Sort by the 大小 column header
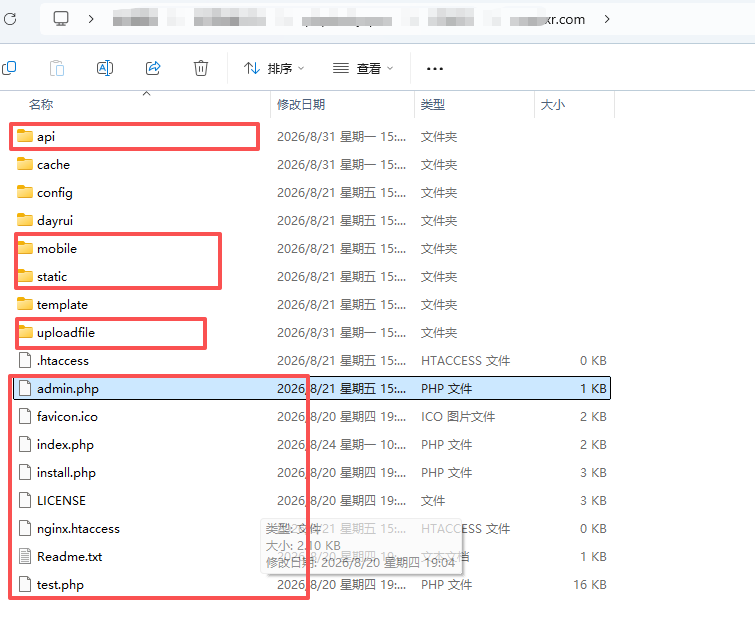The image size is (755, 640). [552, 104]
